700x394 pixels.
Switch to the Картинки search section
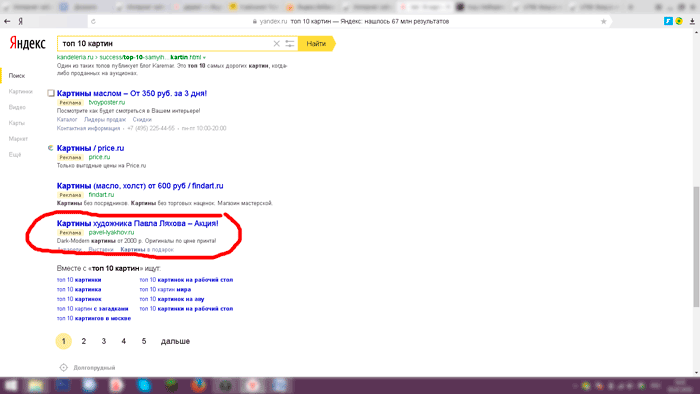21,91
